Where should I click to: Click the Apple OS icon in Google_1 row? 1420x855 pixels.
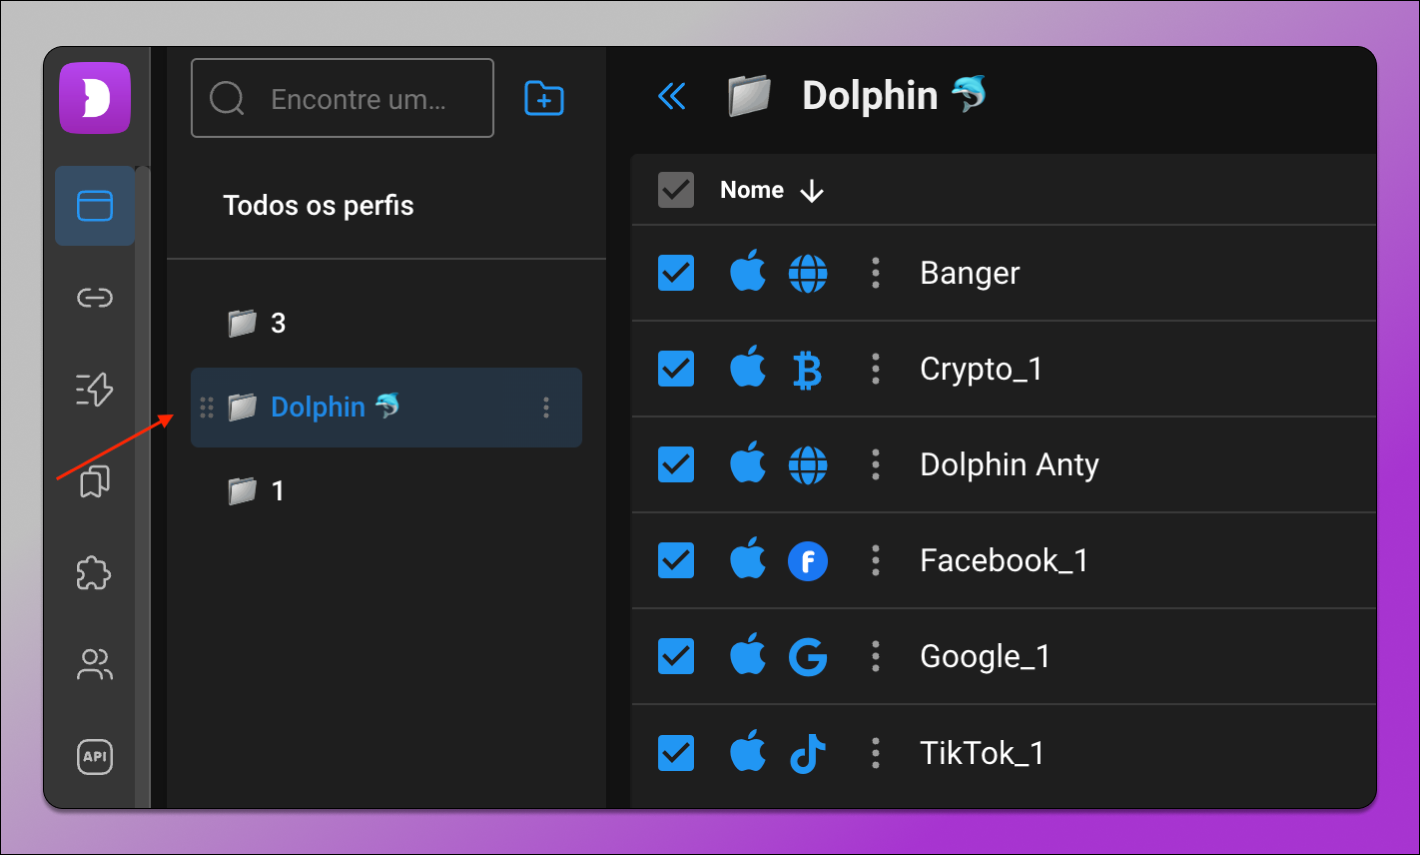(748, 655)
